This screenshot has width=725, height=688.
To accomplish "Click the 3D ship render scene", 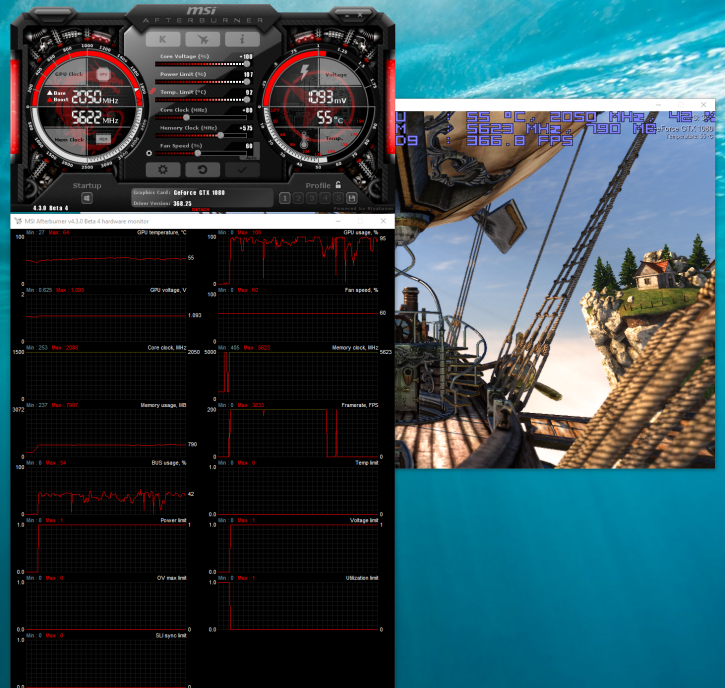I will (x=555, y=290).
